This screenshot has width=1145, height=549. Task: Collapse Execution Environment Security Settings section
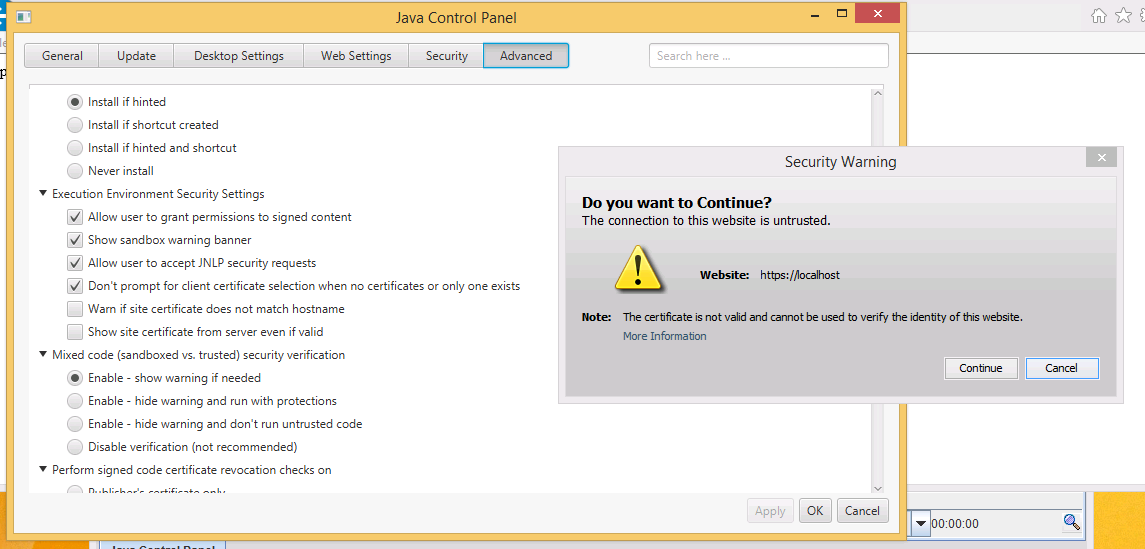[x=43, y=194]
